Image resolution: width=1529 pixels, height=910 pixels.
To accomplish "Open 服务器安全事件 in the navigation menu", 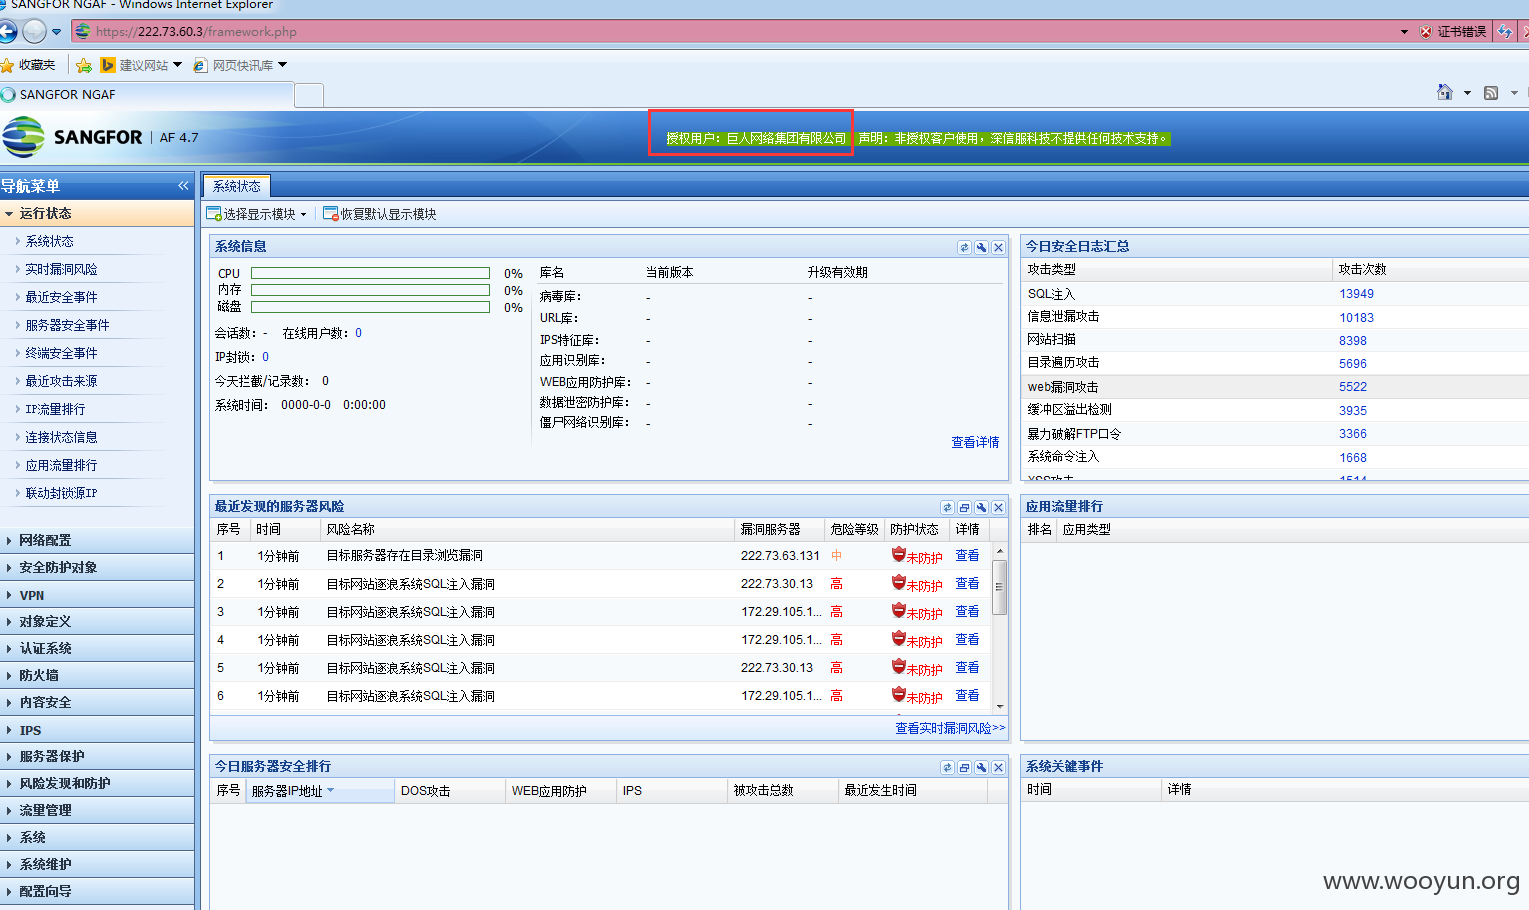I will tap(67, 325).
